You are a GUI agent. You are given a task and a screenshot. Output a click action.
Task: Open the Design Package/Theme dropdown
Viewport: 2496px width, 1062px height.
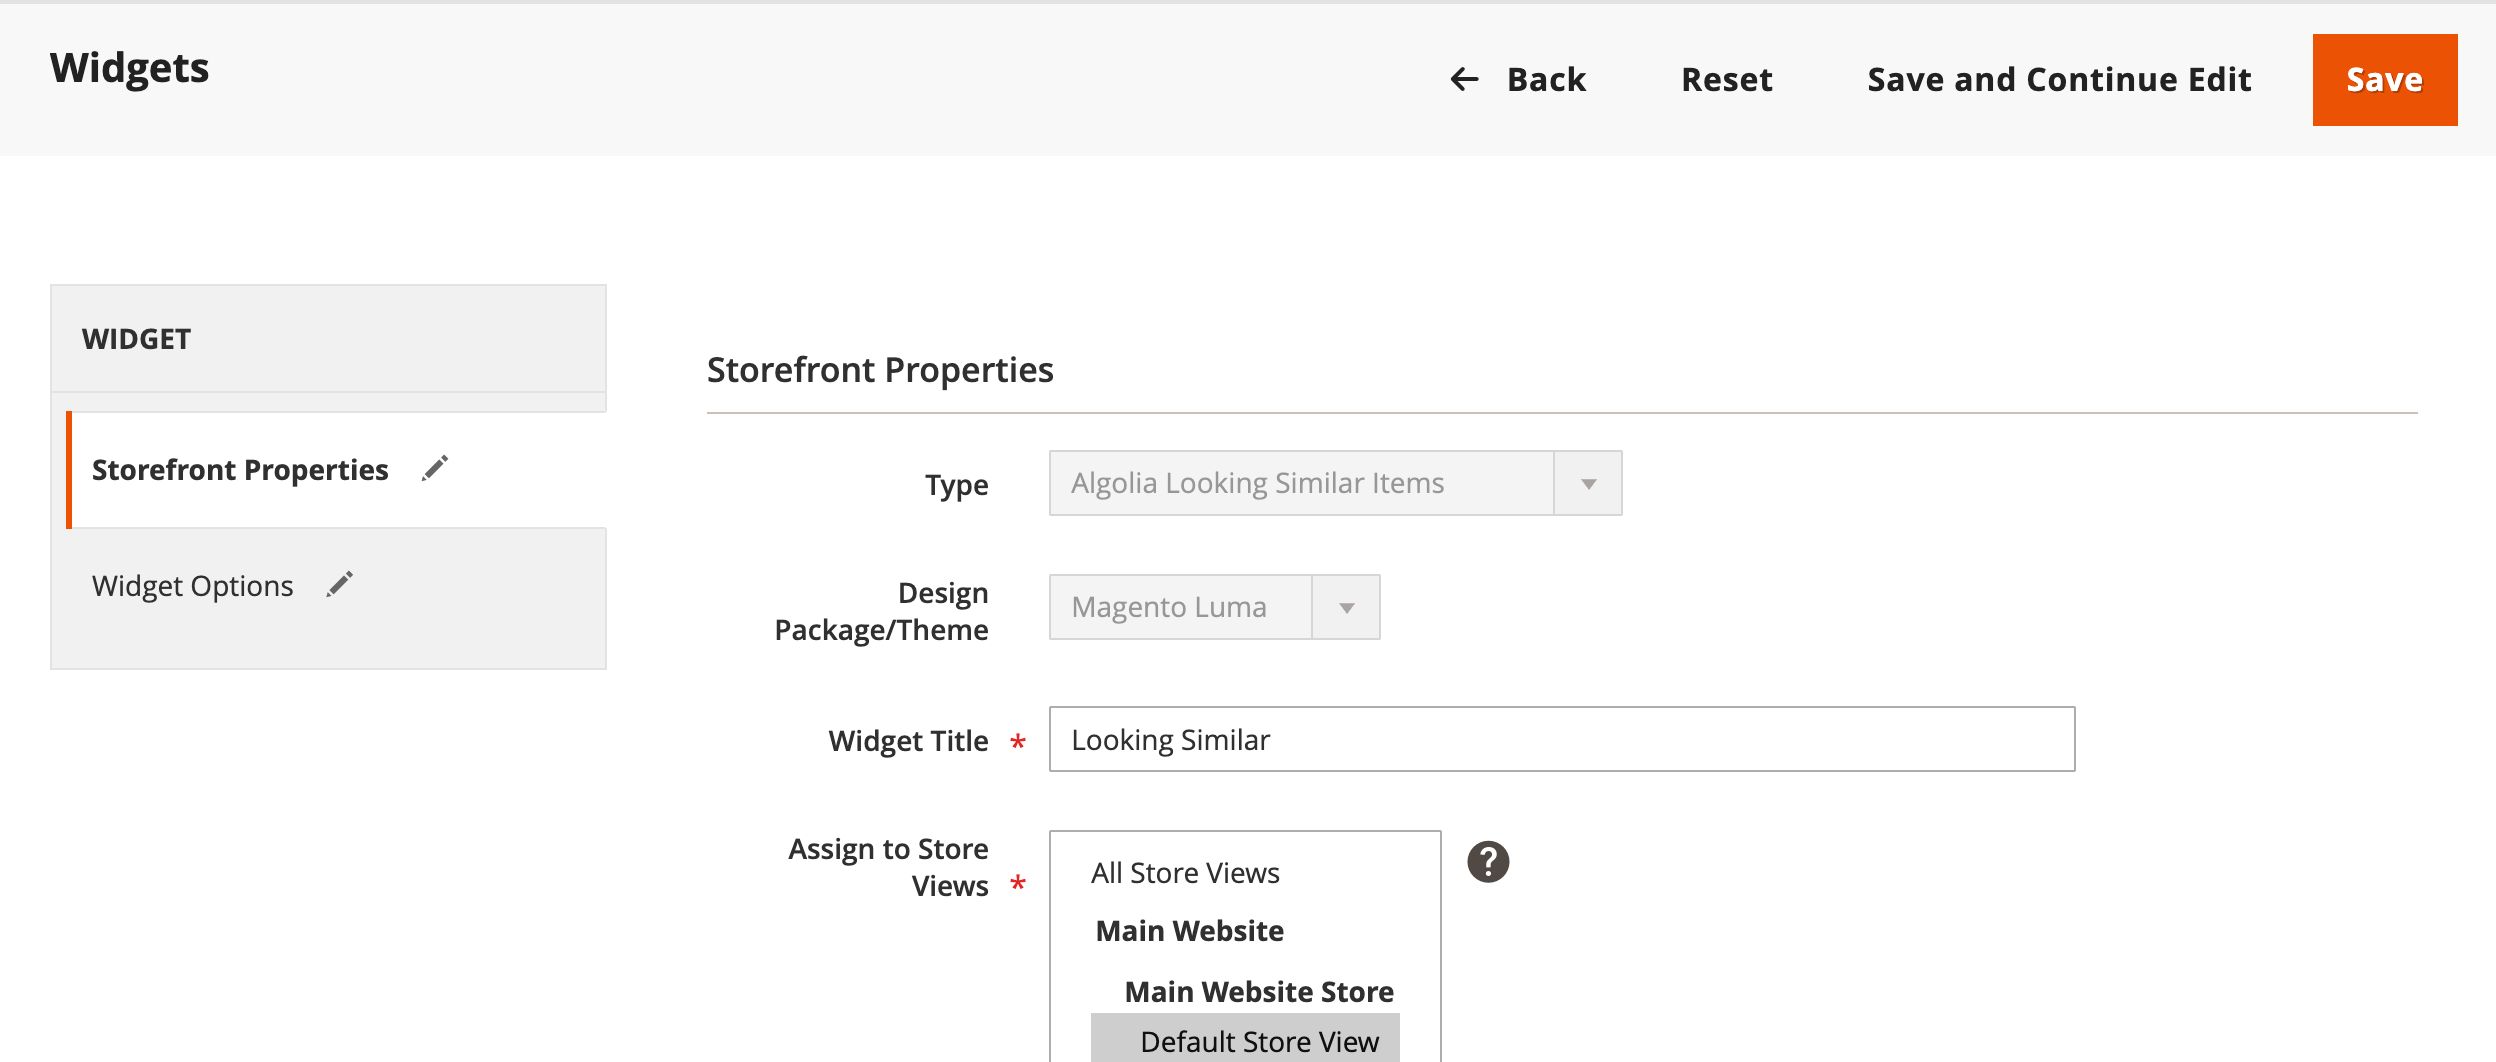1178,606
